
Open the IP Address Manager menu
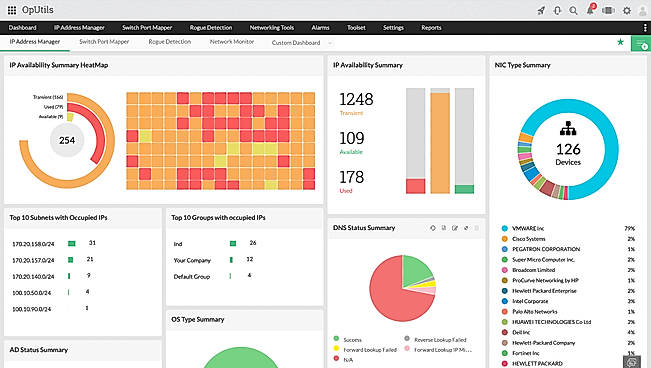(79, 28)
